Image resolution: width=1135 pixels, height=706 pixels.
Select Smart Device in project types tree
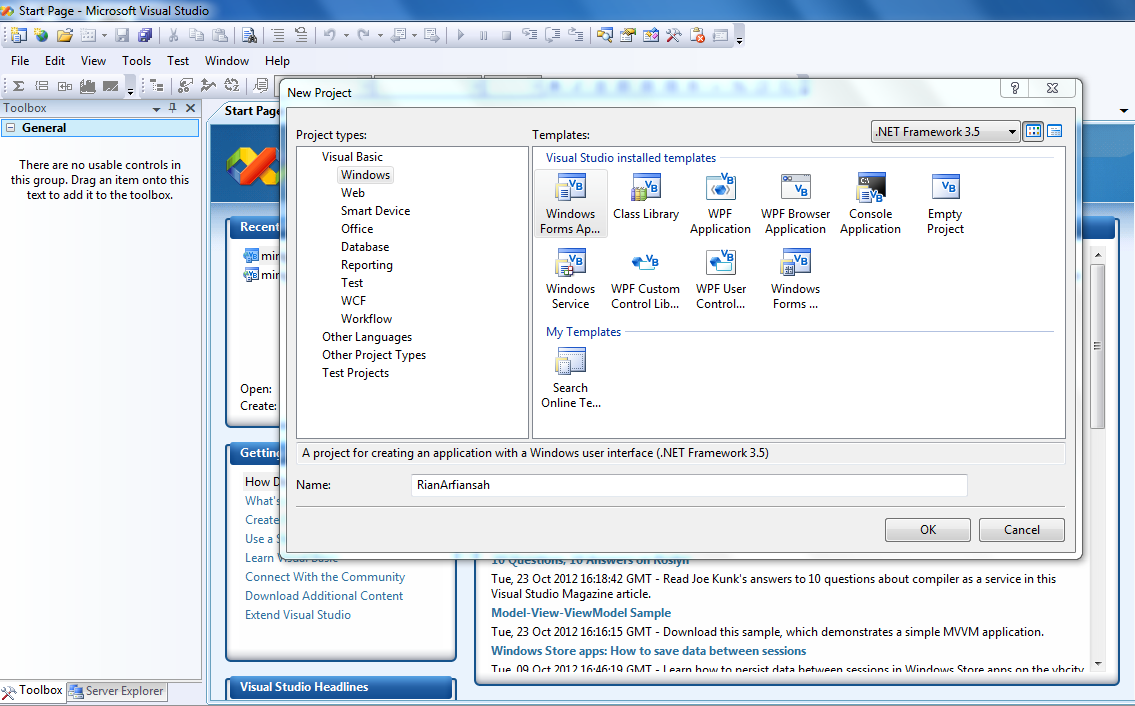[375, 211]
